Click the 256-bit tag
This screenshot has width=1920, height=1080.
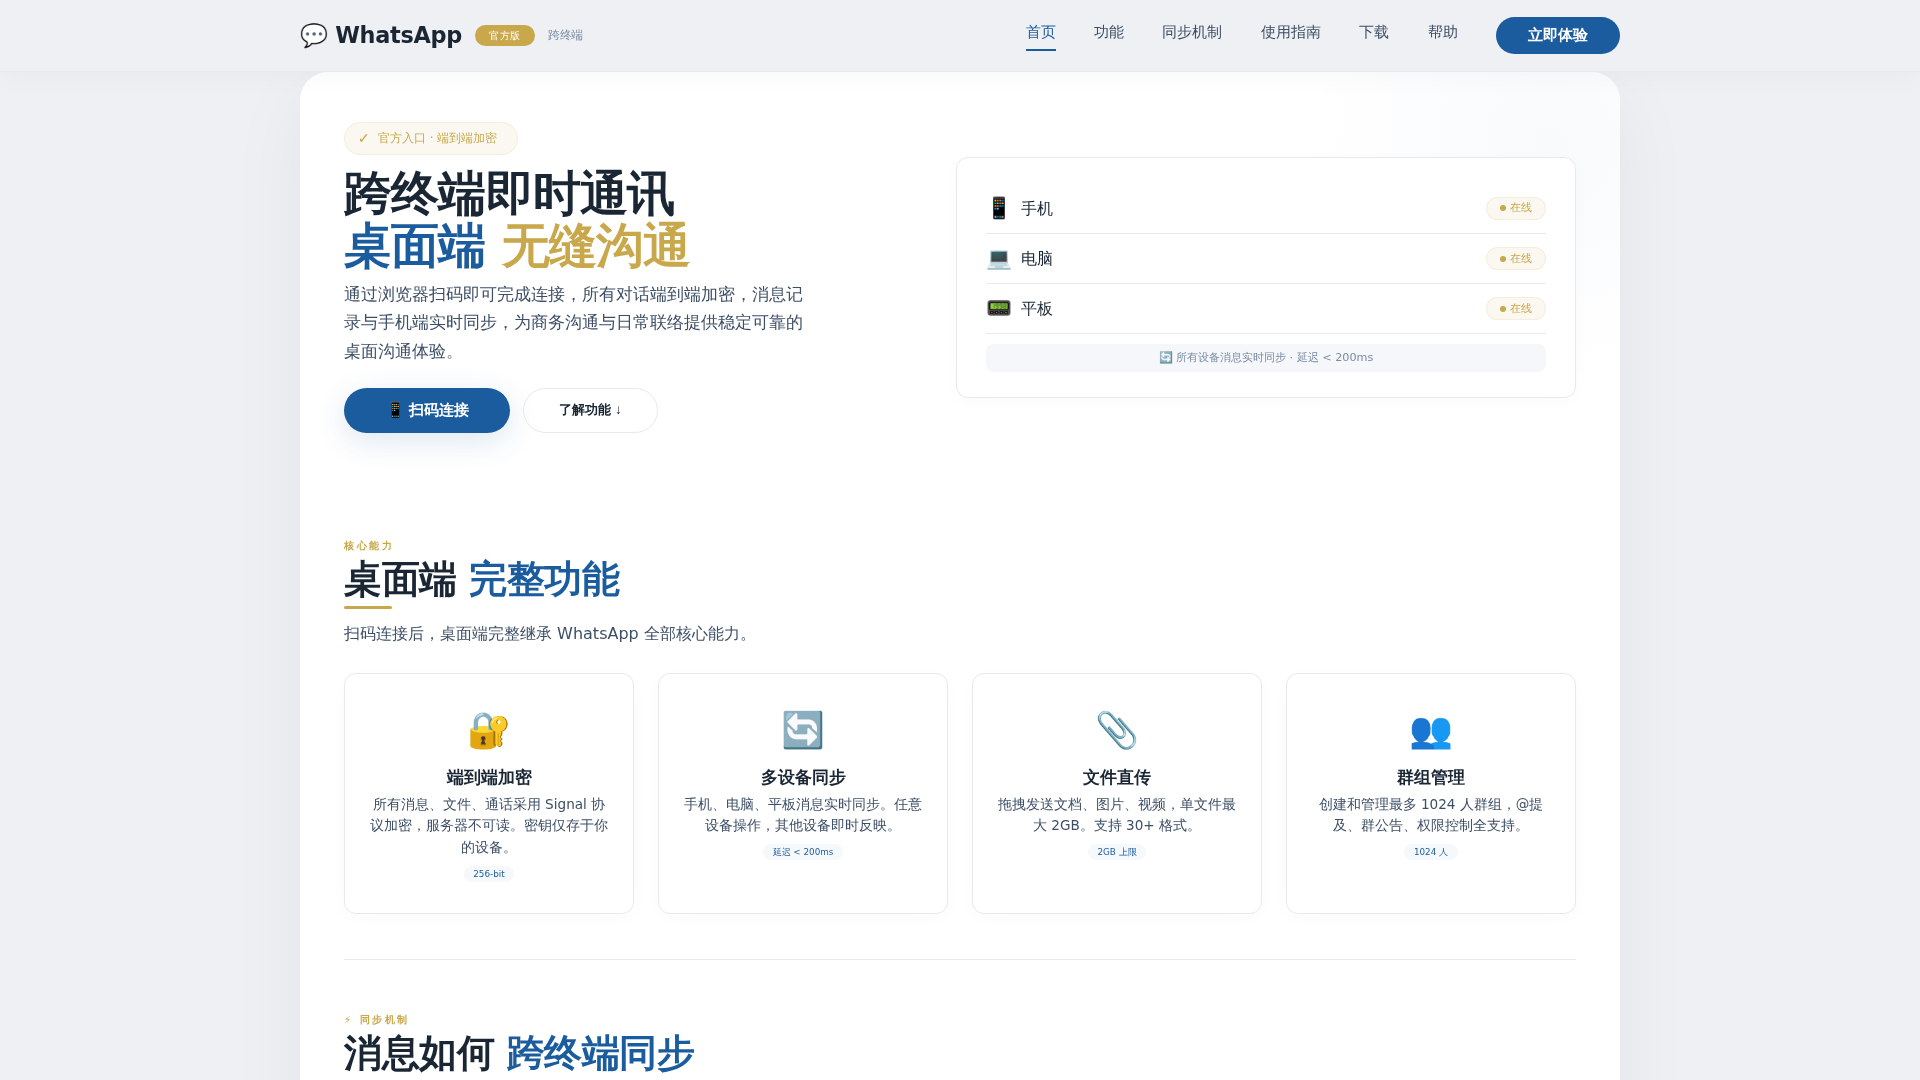(x=489, y=874)
